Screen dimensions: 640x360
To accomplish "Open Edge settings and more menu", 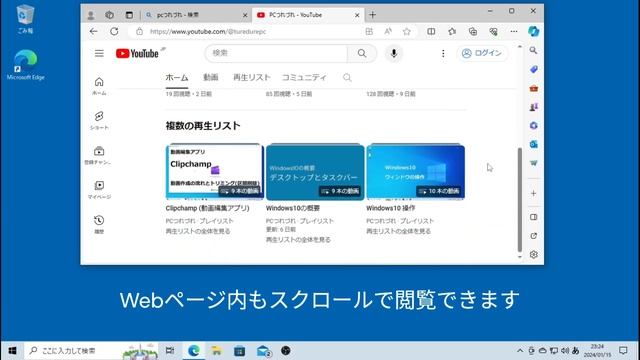I will pyautogui.click(x=514, y=31).
